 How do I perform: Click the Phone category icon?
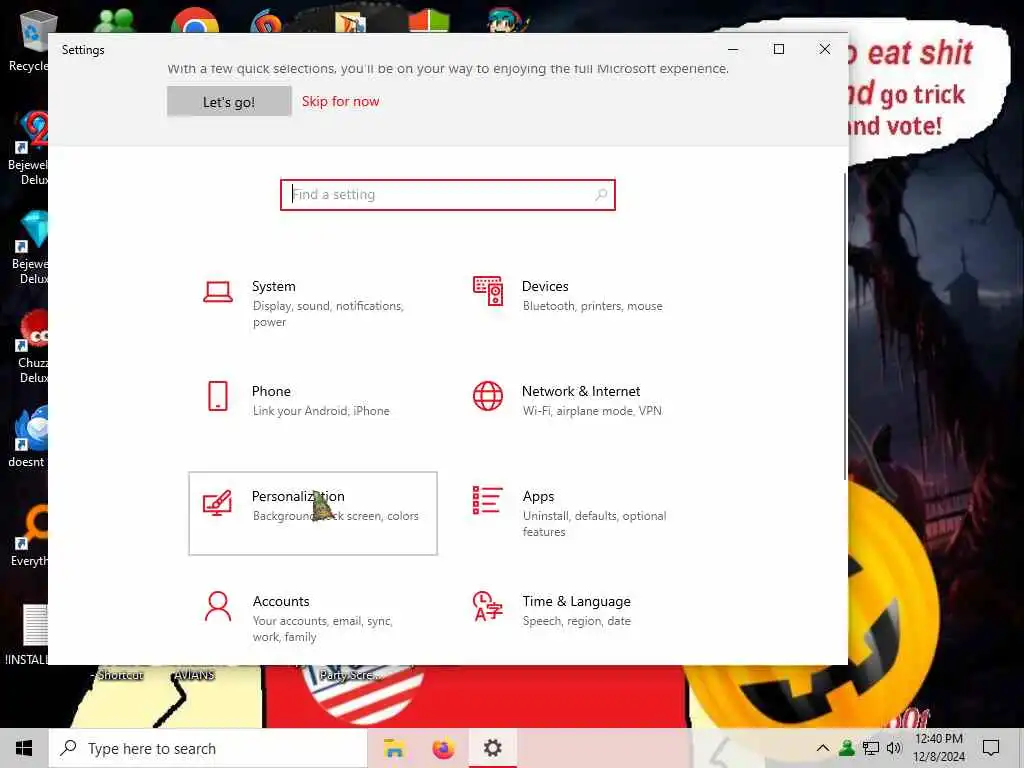[x=217, y=396]
